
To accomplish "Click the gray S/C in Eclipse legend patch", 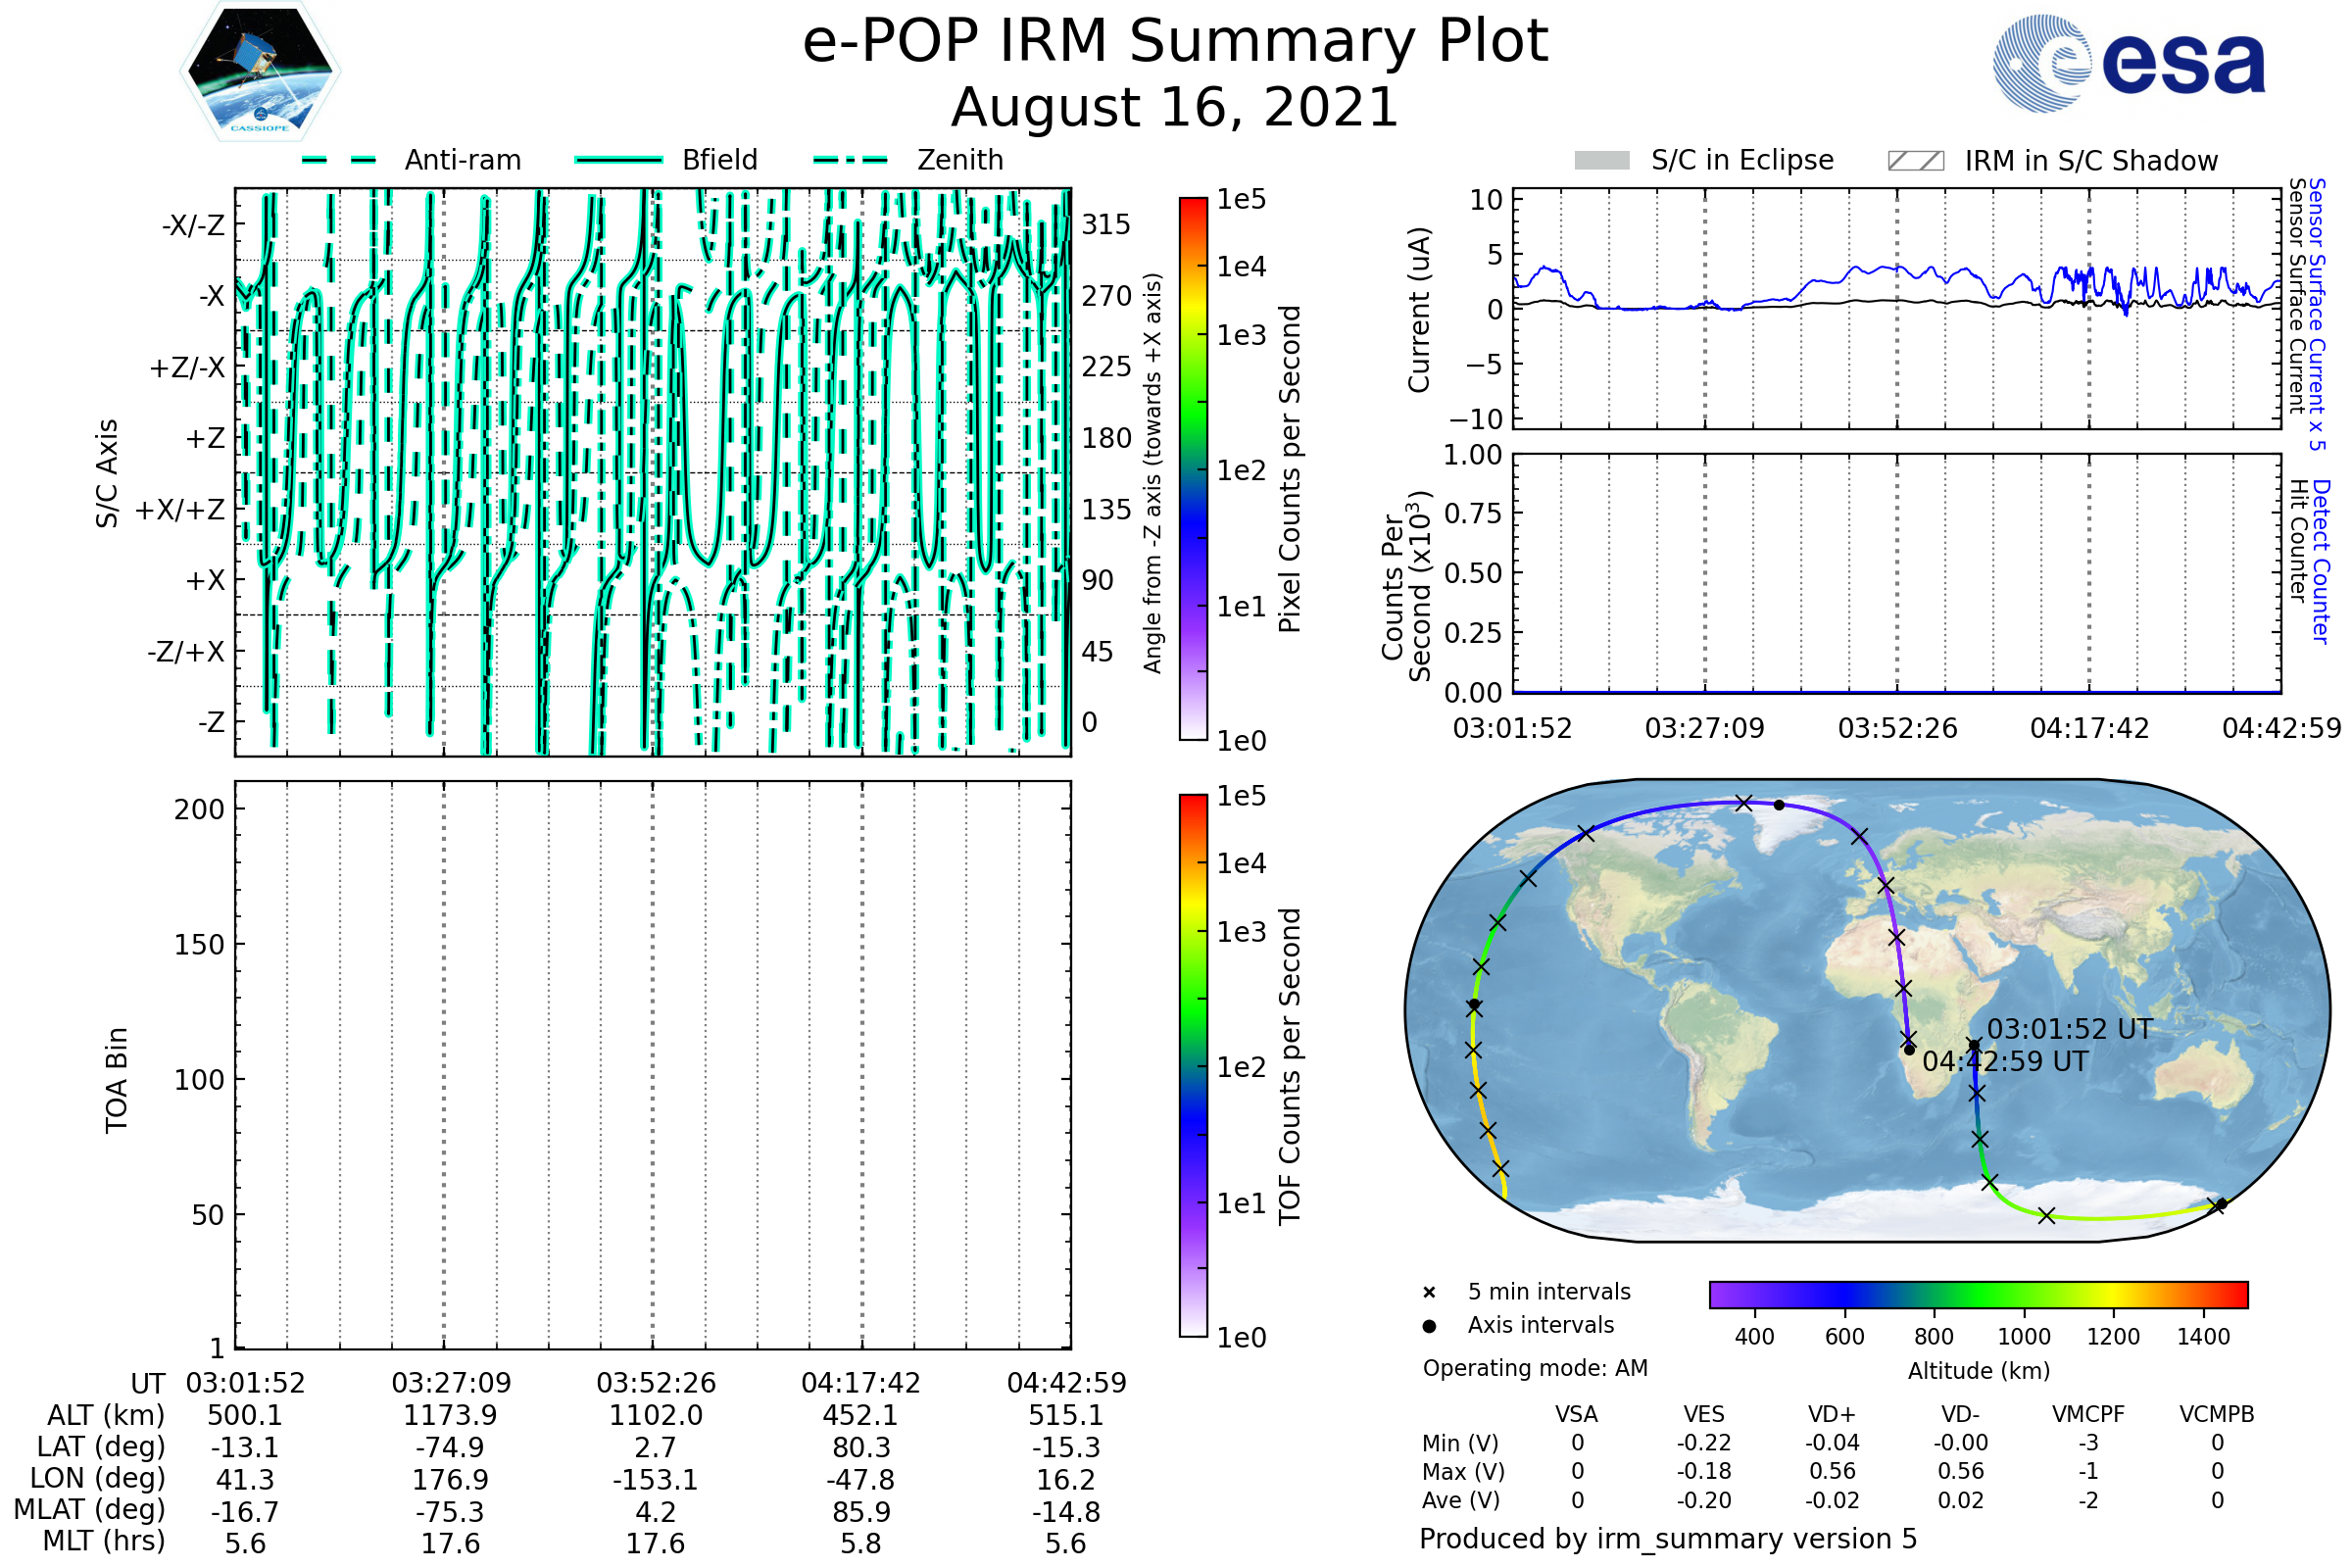I will coord(1602,161).
